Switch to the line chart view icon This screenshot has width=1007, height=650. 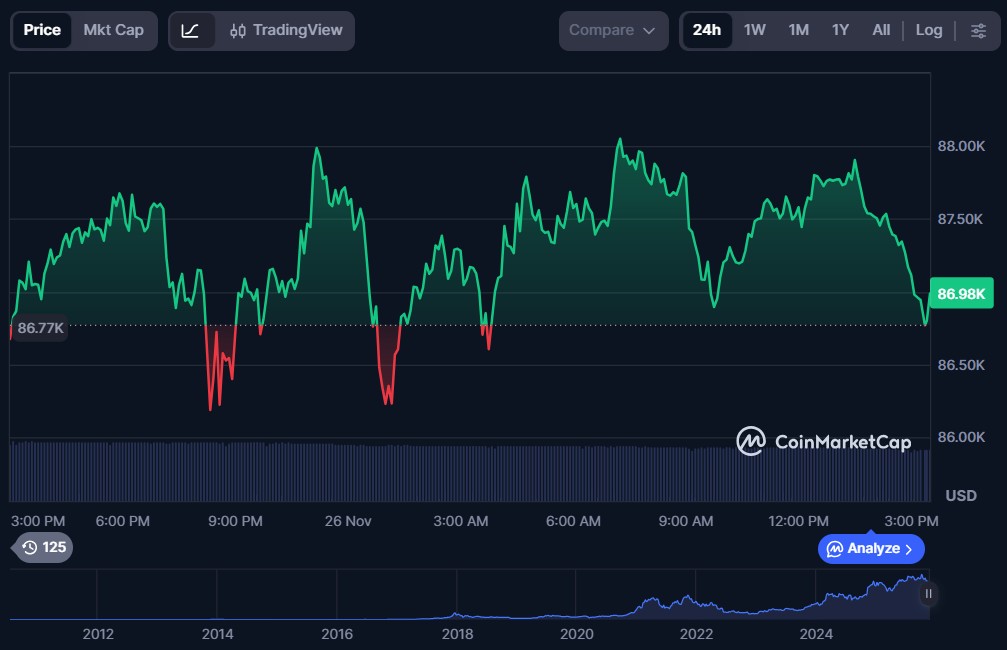coord(190,30)
